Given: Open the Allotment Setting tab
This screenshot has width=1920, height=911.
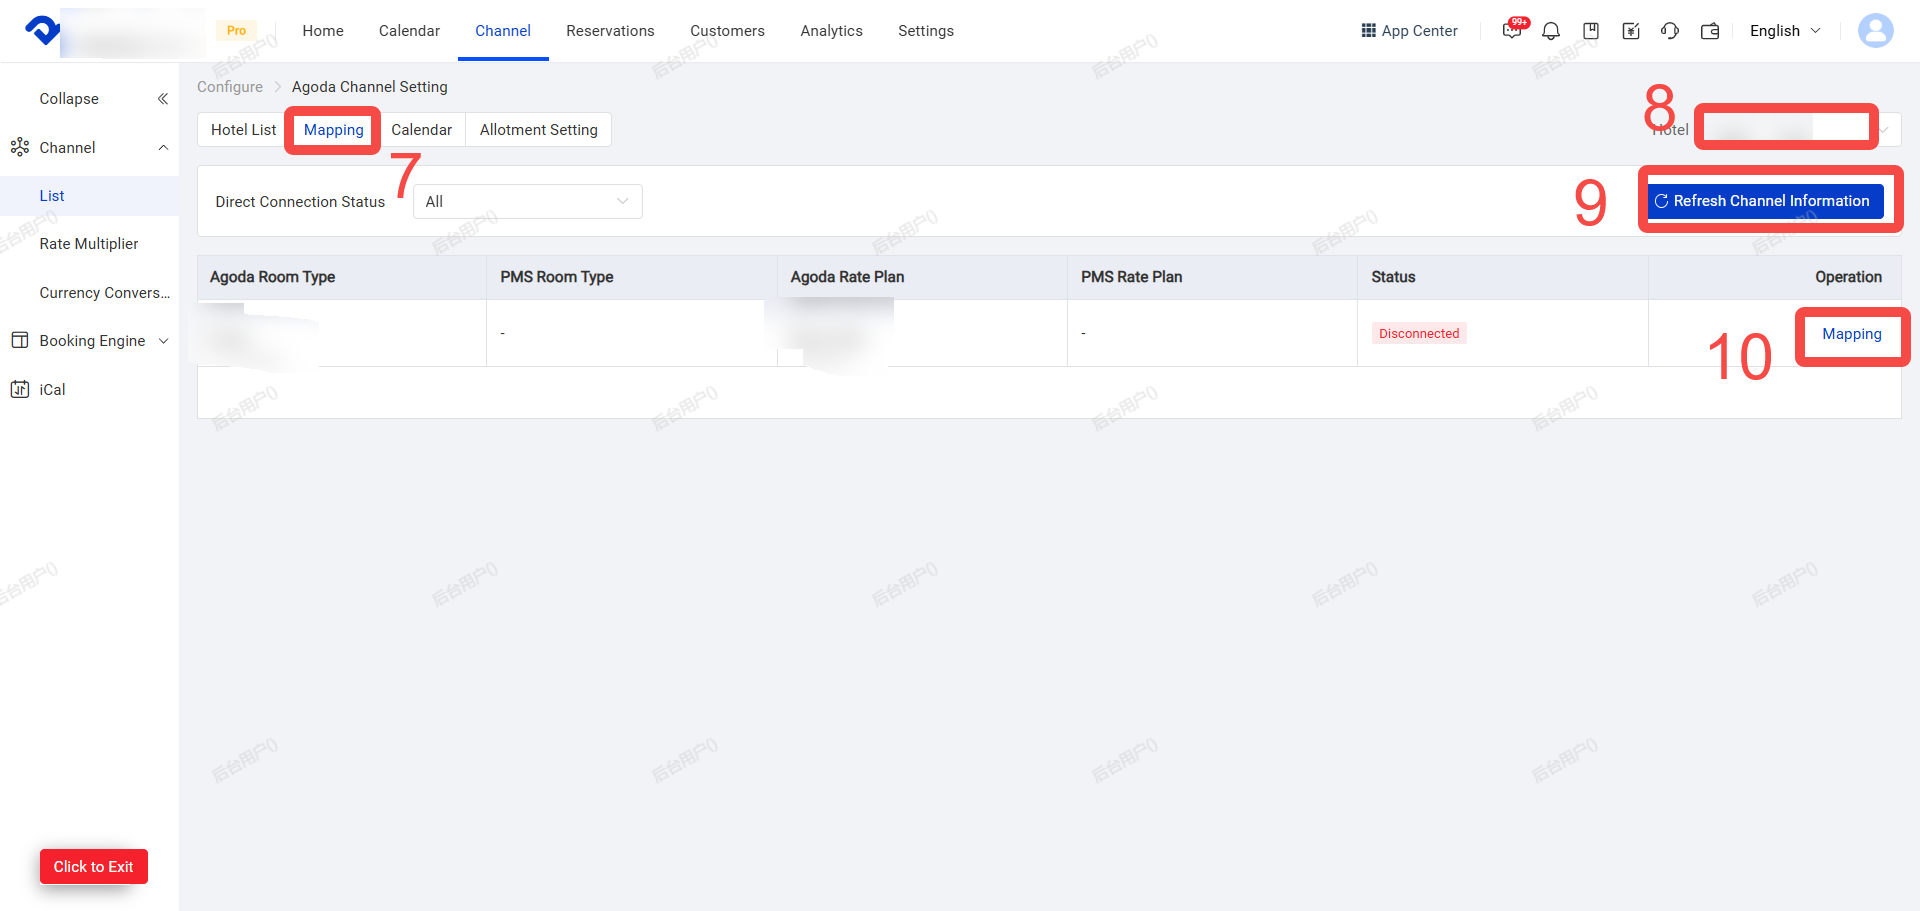Looking at the screenshot, I should [x=539, y=130].
